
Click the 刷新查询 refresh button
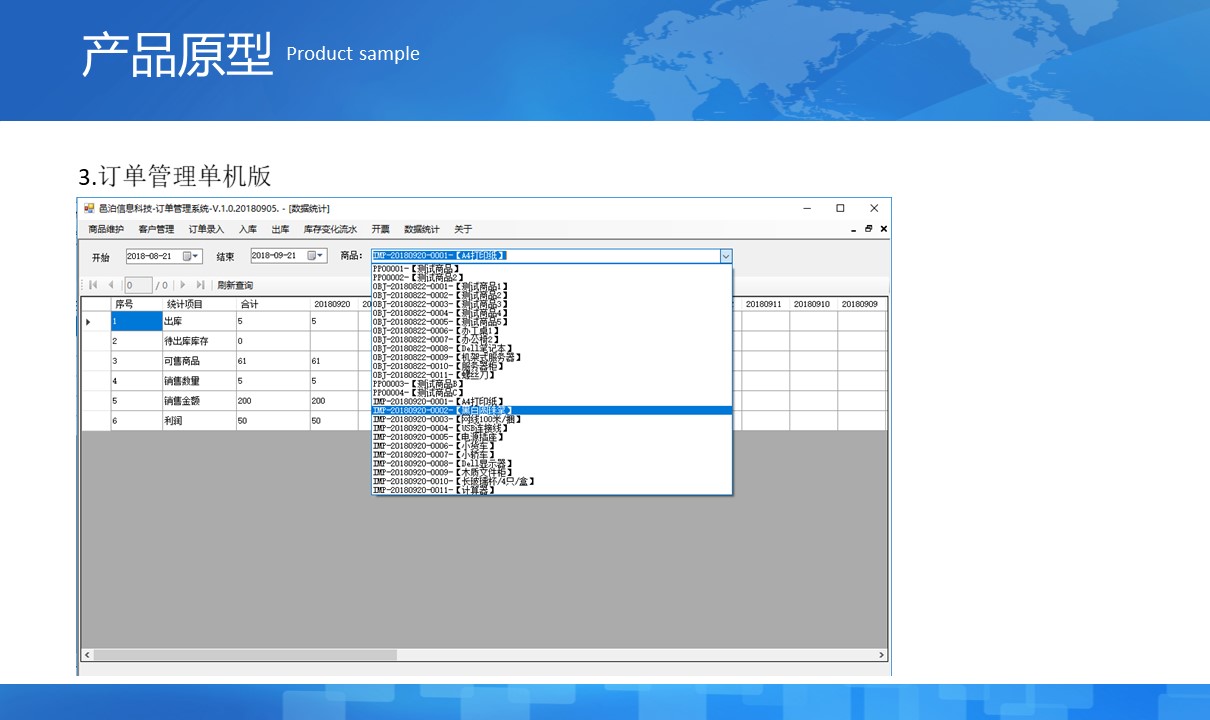pos(235,285)
